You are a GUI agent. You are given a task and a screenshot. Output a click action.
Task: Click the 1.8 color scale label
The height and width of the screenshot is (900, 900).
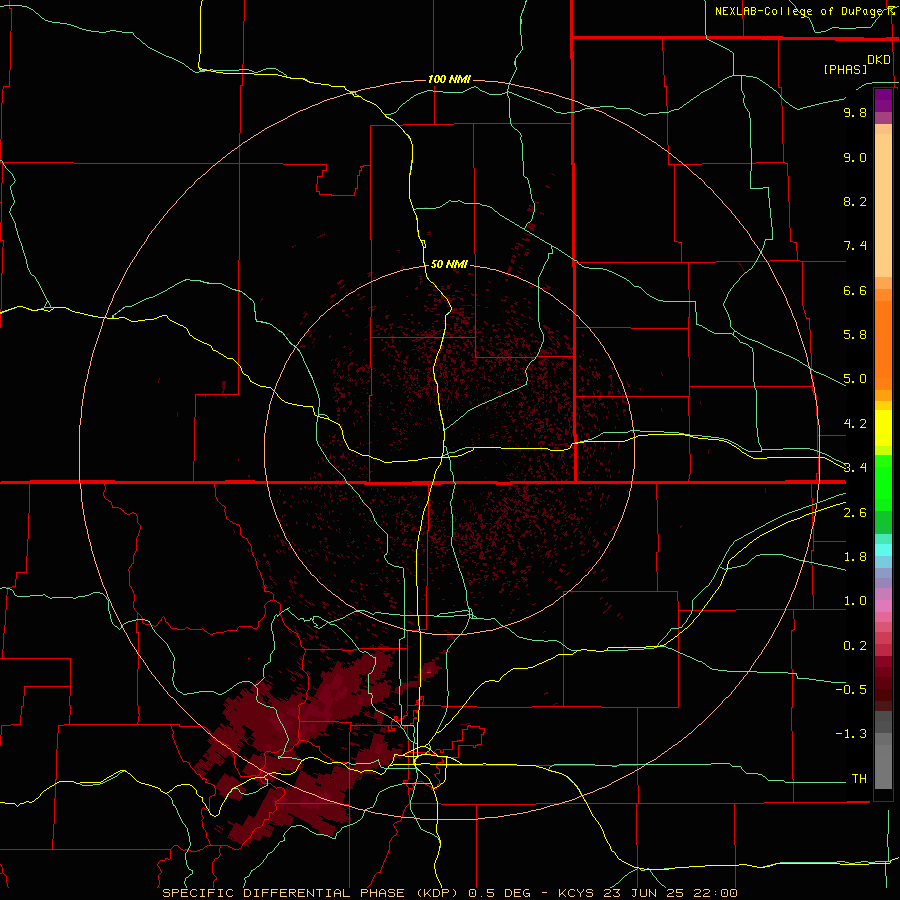click(855, 557)
